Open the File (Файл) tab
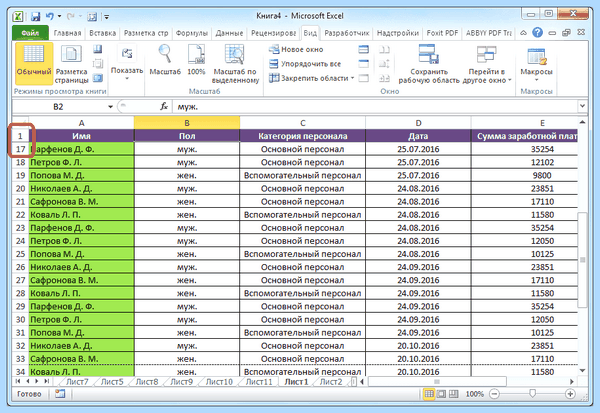Image resolution: width=600 pixels, height=413 pixels. click(x=30, y=33)
